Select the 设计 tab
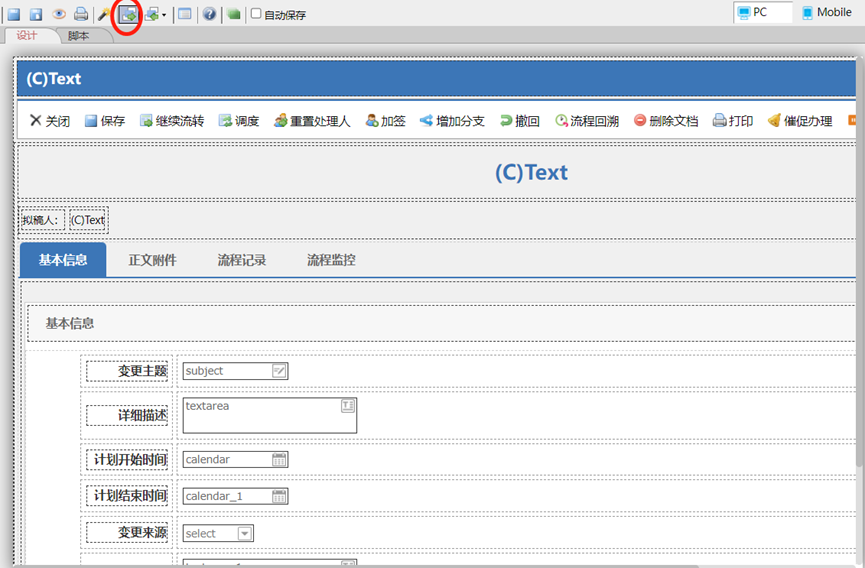Screen dimensions: 865x568 coord(27,36)
